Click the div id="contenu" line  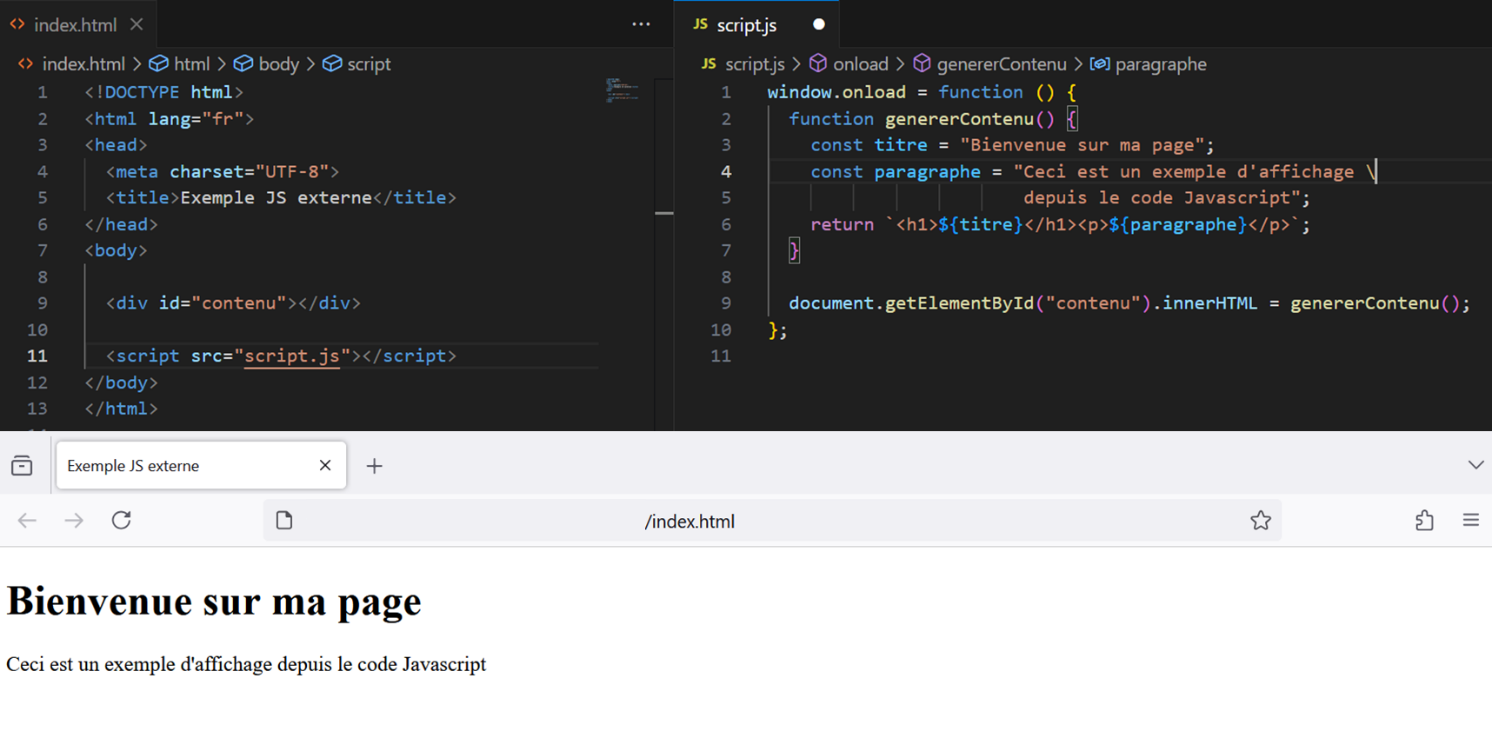233,303
